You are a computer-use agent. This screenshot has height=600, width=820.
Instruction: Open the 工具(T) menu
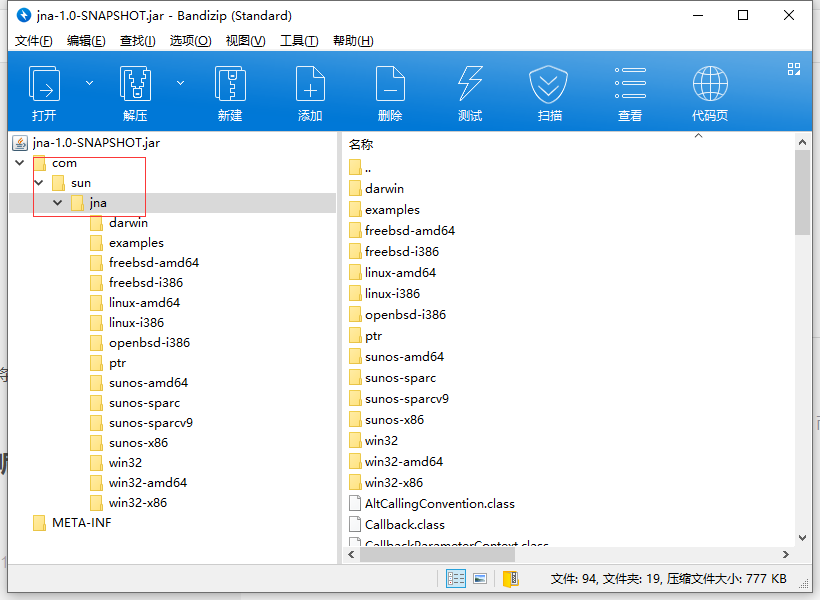[299, 41]
